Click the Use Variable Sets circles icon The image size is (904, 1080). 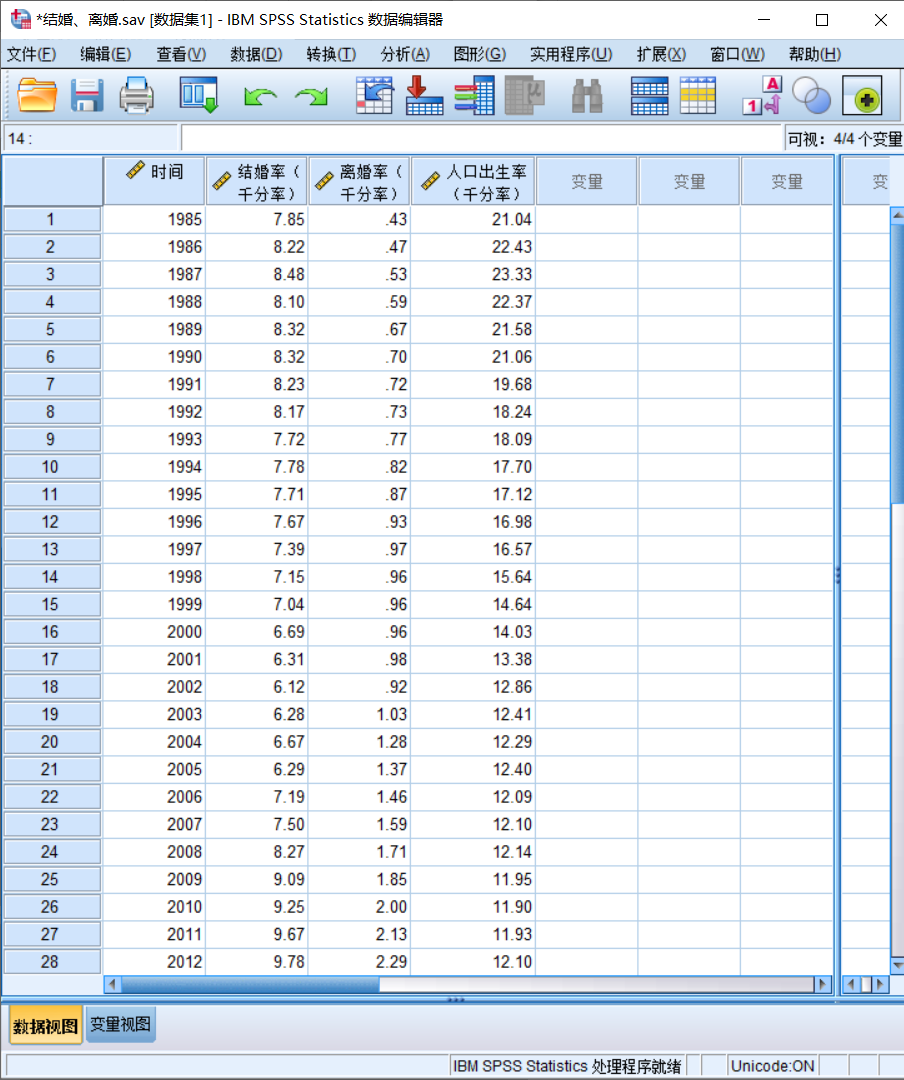coord(811,96)
